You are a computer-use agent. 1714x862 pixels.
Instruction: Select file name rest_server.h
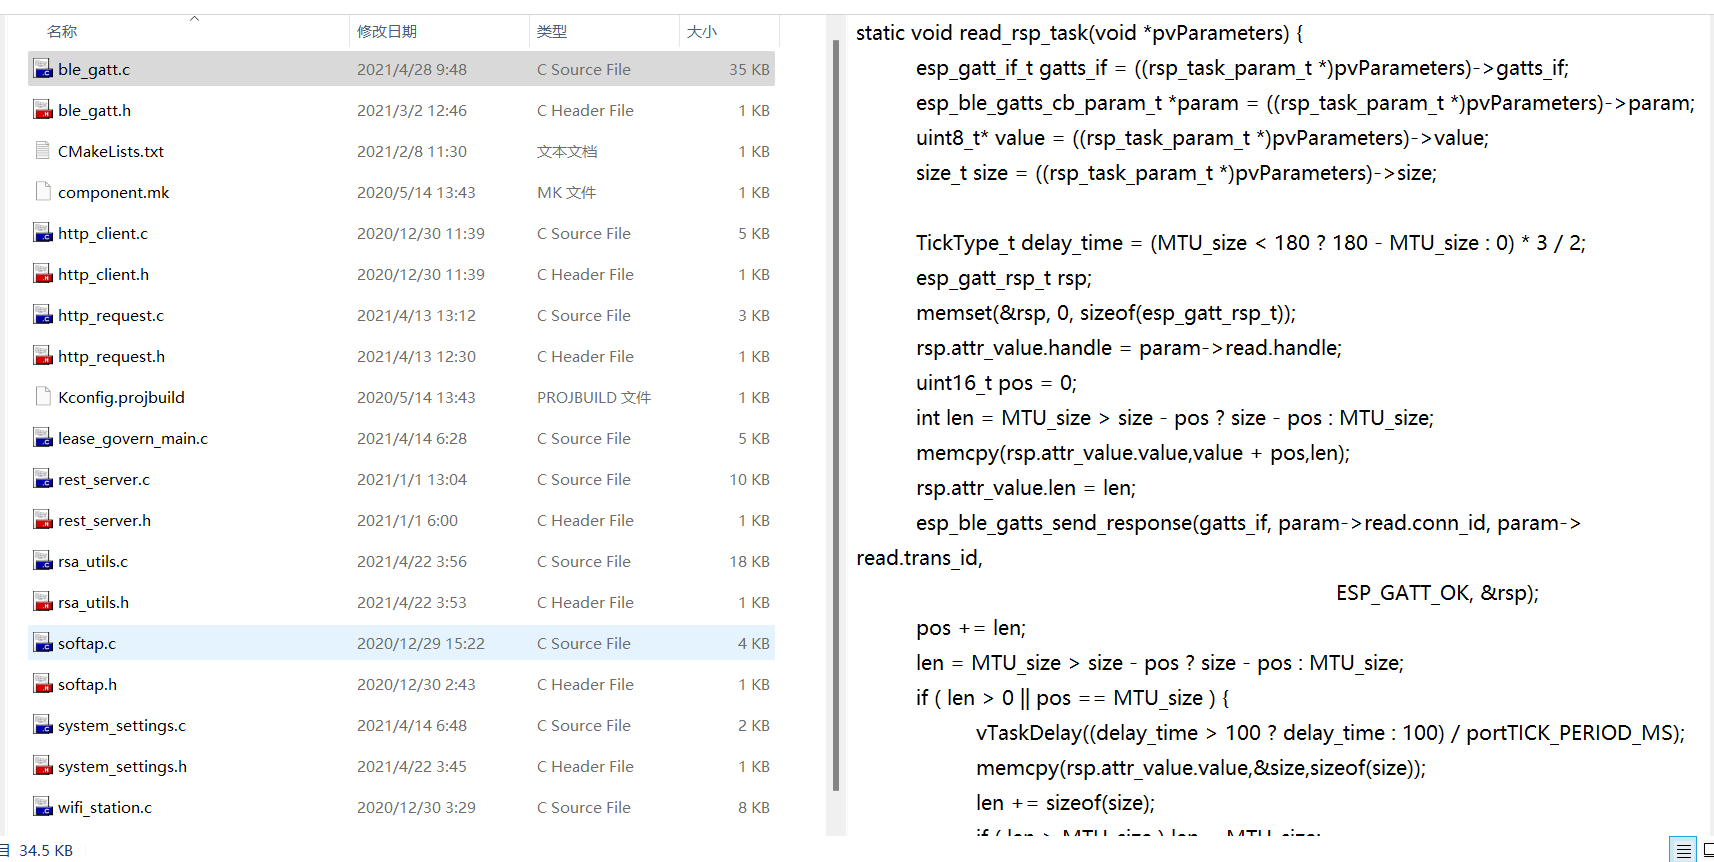pyautogui.click(x=104, y=520)
